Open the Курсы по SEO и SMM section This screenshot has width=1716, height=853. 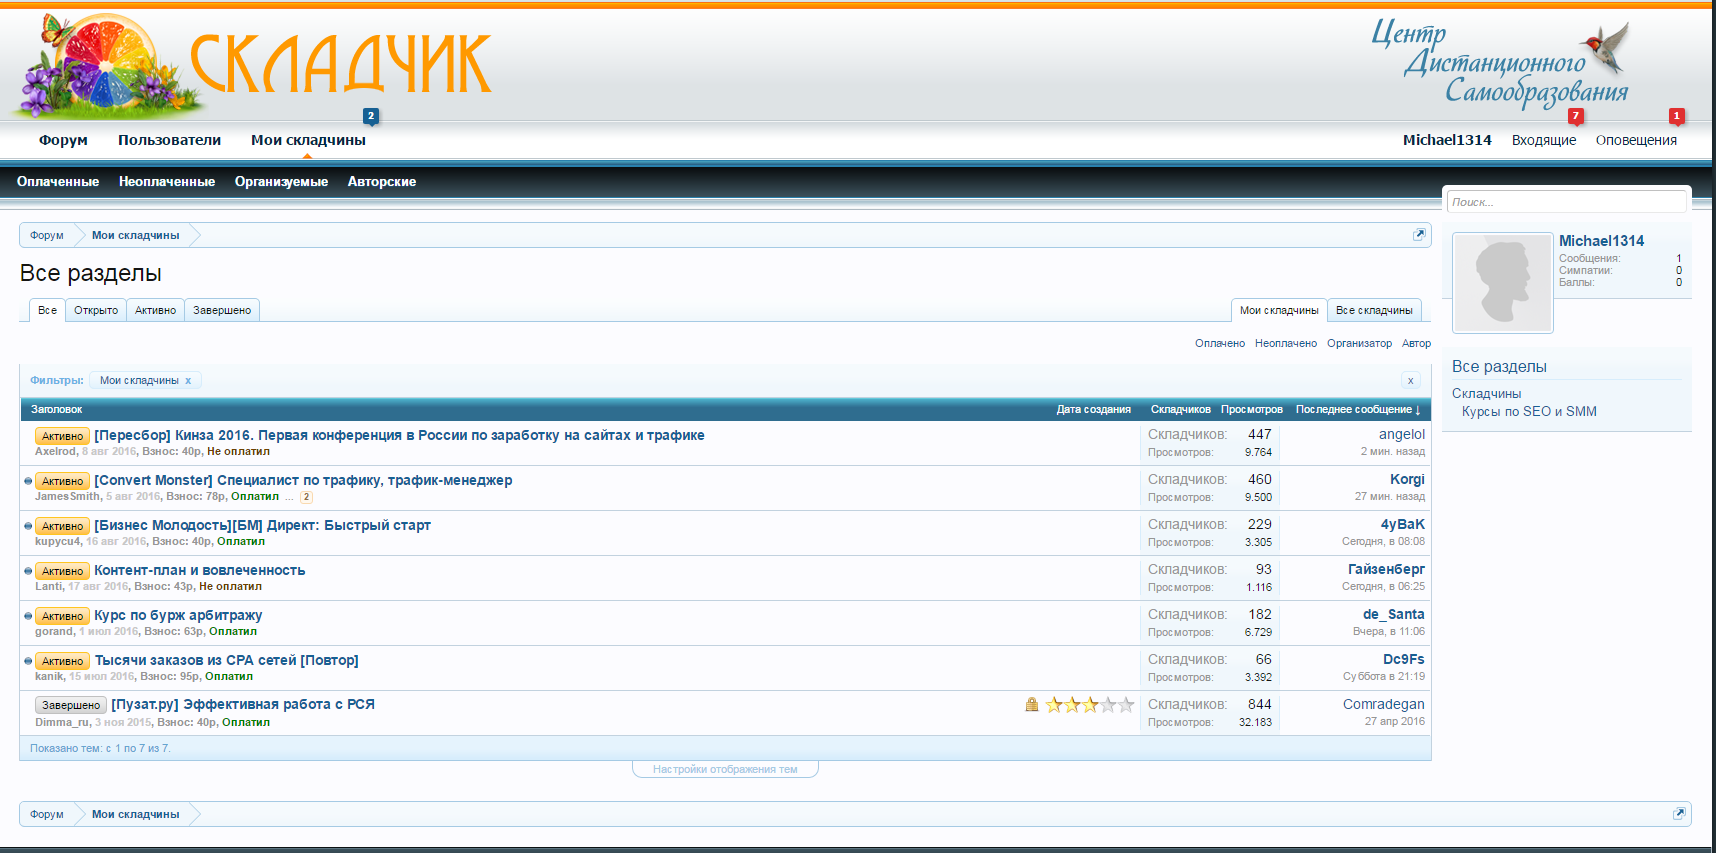click(1528, 412)
